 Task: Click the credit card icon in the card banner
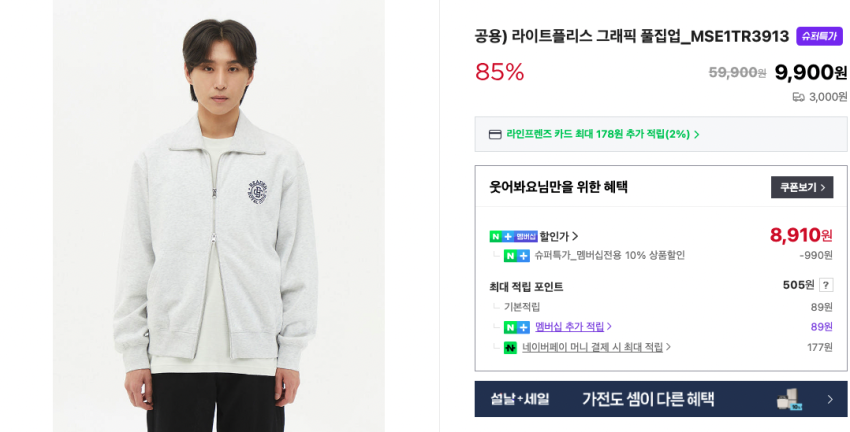pos(495,134)
